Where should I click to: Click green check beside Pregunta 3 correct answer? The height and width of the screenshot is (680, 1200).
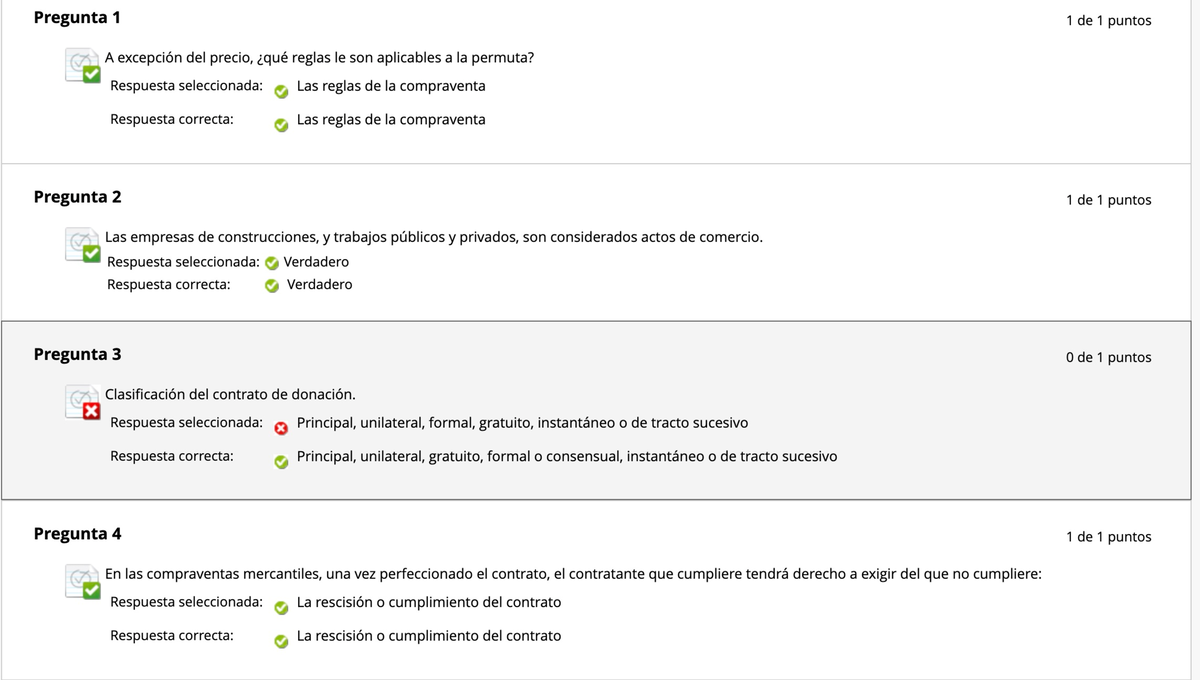pos(282,461)
